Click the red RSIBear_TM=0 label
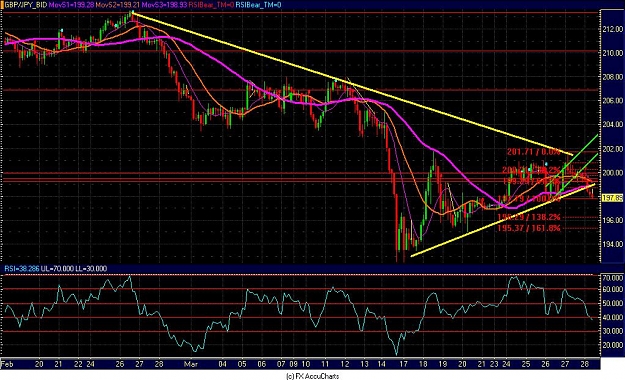The height and width of the screenshot is (380, 625). click(x=211, y=5)
